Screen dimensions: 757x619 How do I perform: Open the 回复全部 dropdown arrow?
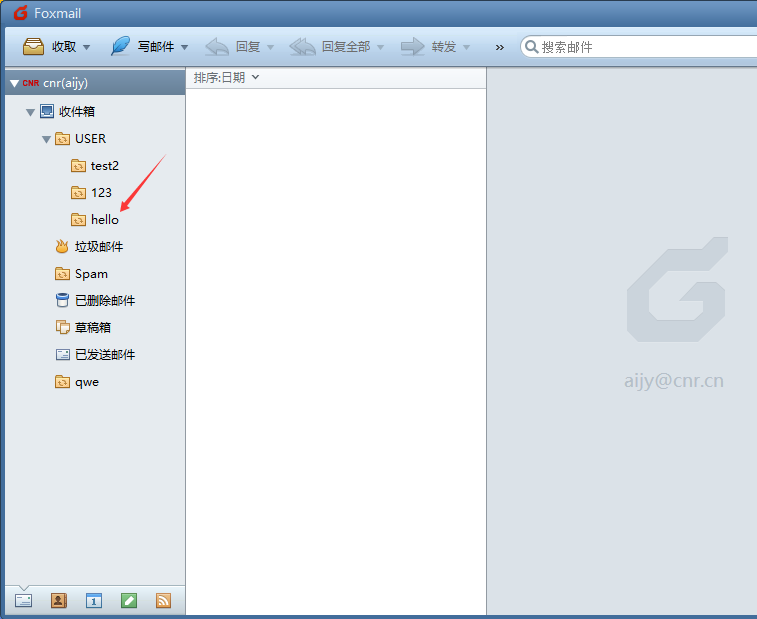tap(380, 47)
